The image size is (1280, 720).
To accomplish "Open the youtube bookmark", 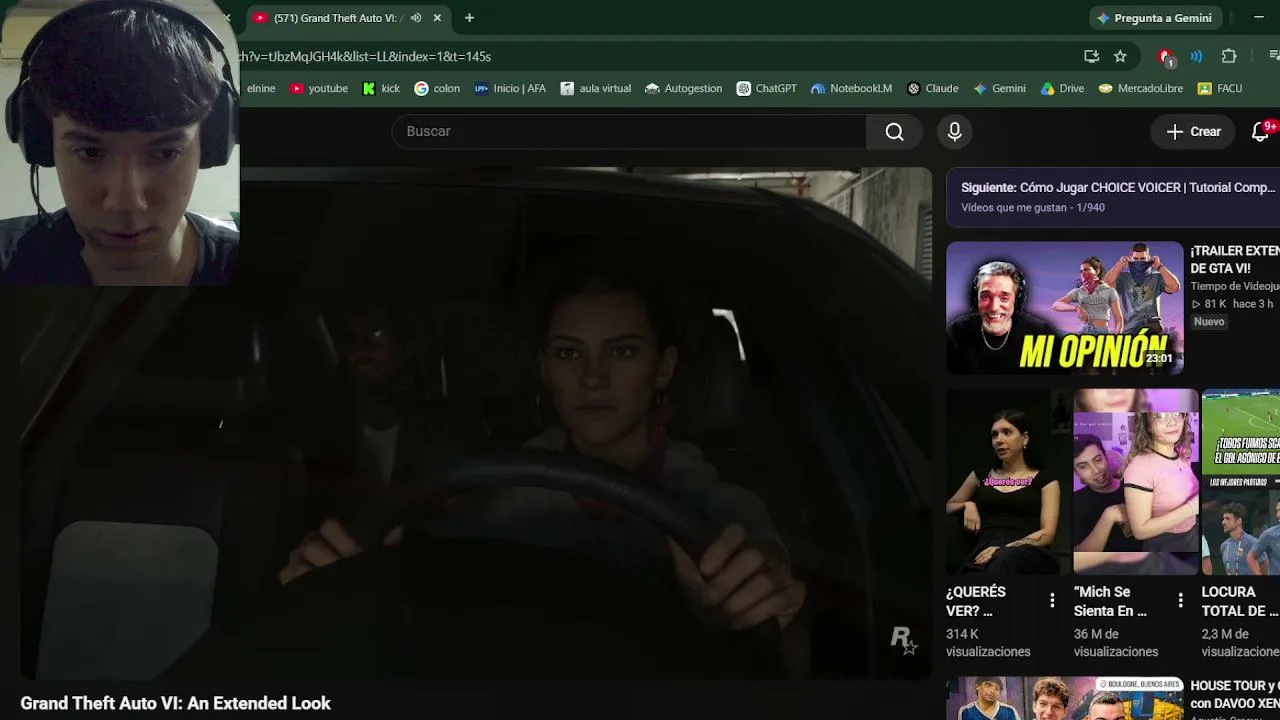I will coord(319,88).
